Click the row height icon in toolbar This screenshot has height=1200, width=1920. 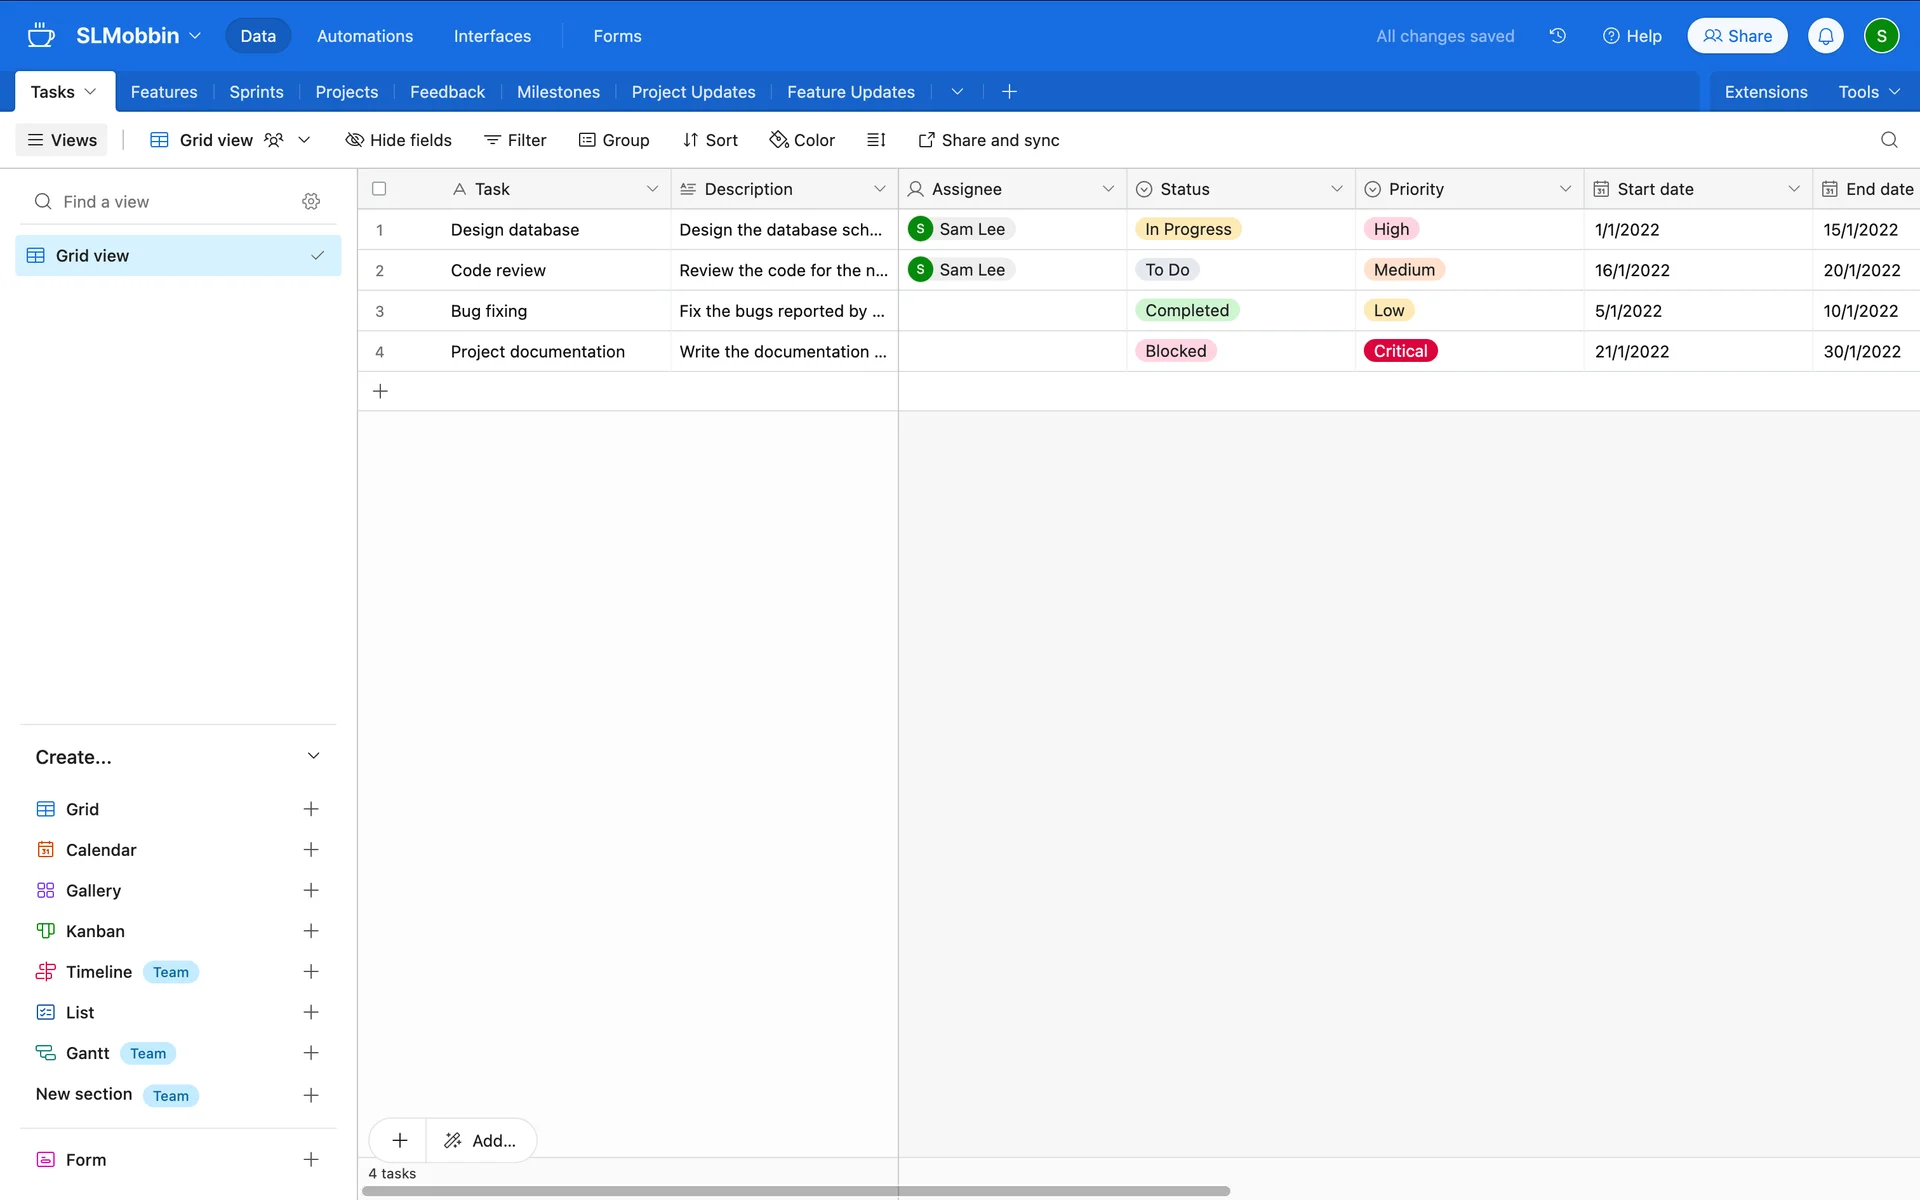tap(876, 140)
